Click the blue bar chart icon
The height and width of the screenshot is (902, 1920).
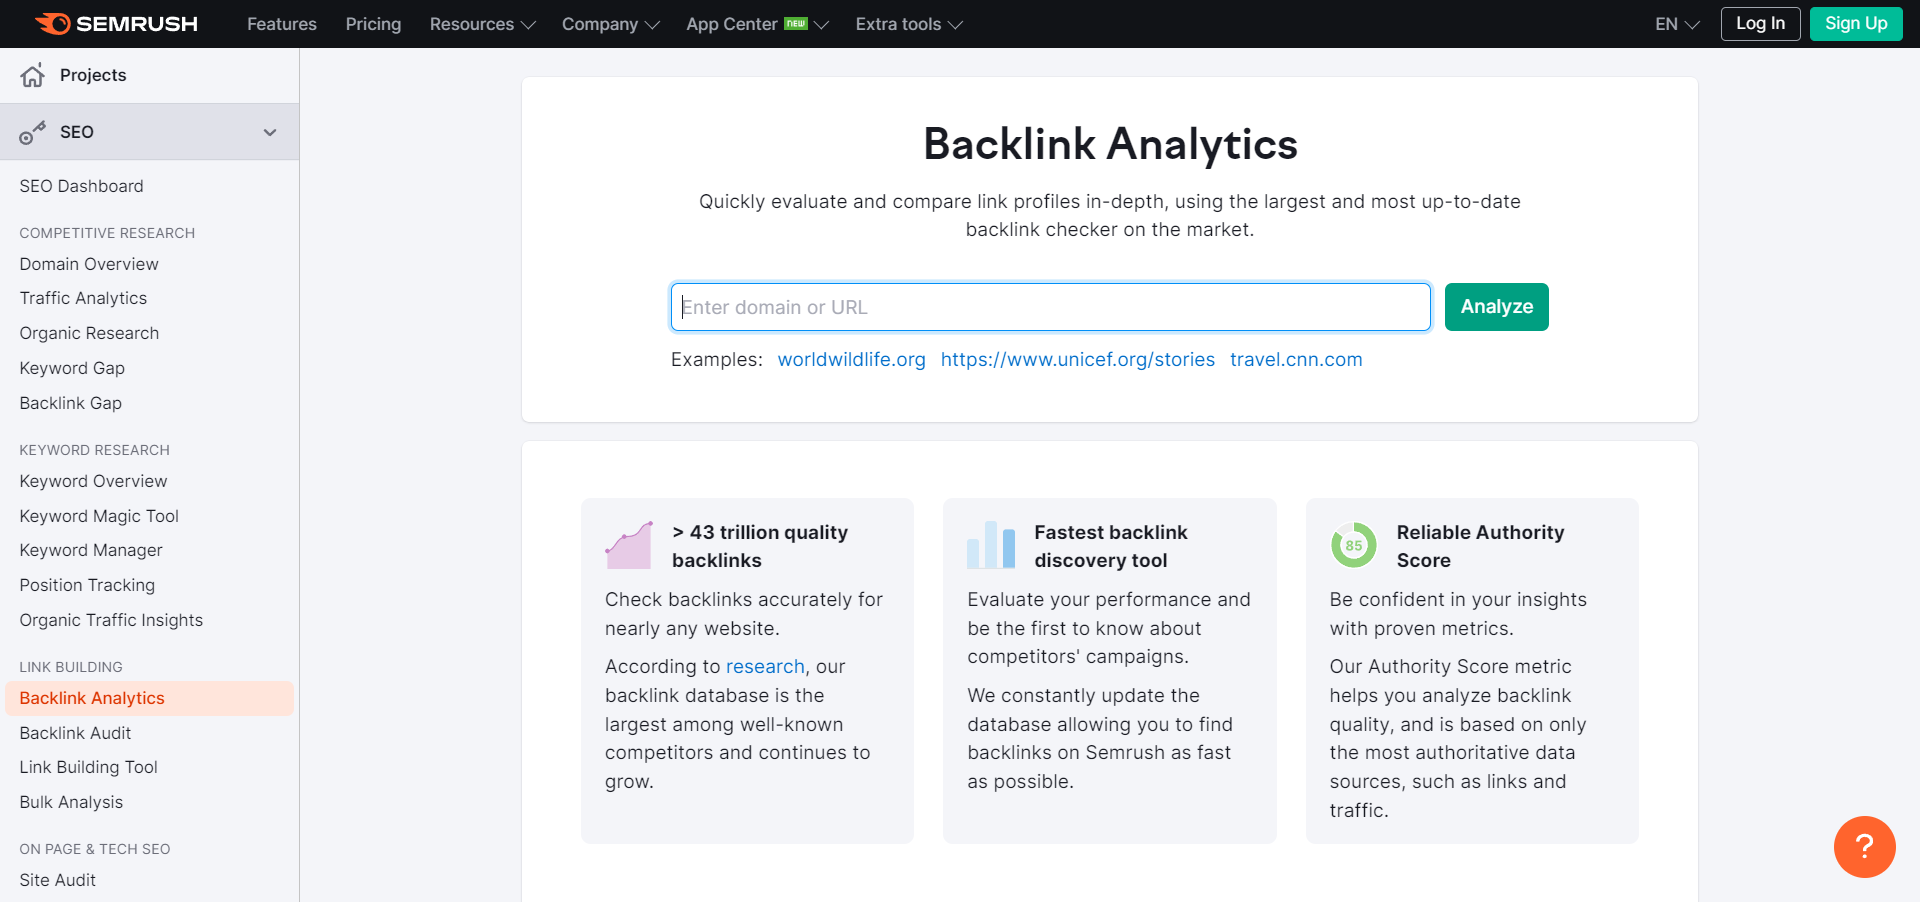pyautogui.click(x=991, y=545)
